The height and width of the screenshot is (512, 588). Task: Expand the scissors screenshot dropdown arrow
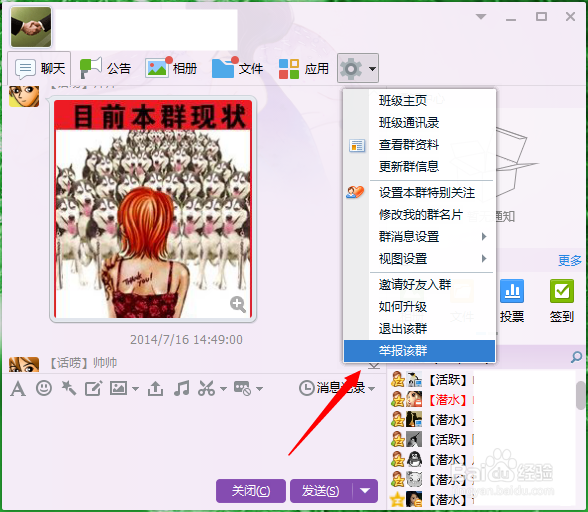(224, 389)
